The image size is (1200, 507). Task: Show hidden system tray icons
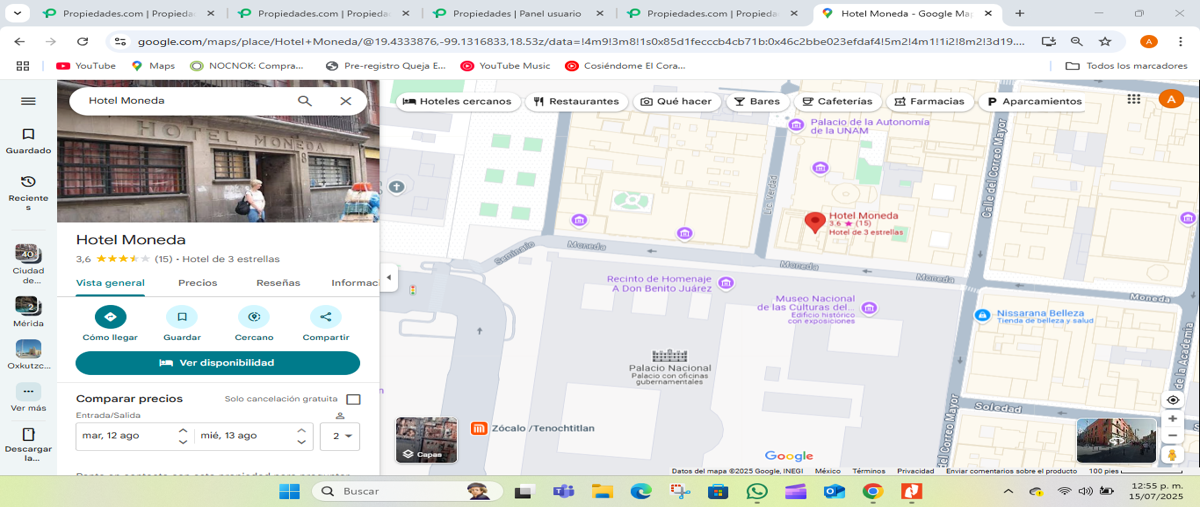(x=1008, y=491)
